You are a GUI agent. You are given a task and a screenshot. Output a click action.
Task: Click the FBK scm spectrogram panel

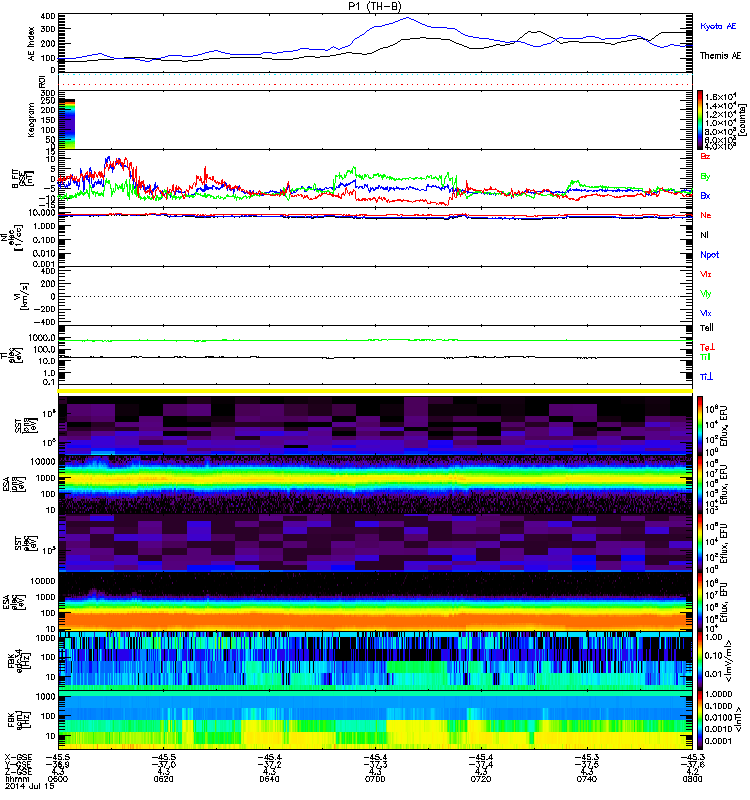(376, 720)
